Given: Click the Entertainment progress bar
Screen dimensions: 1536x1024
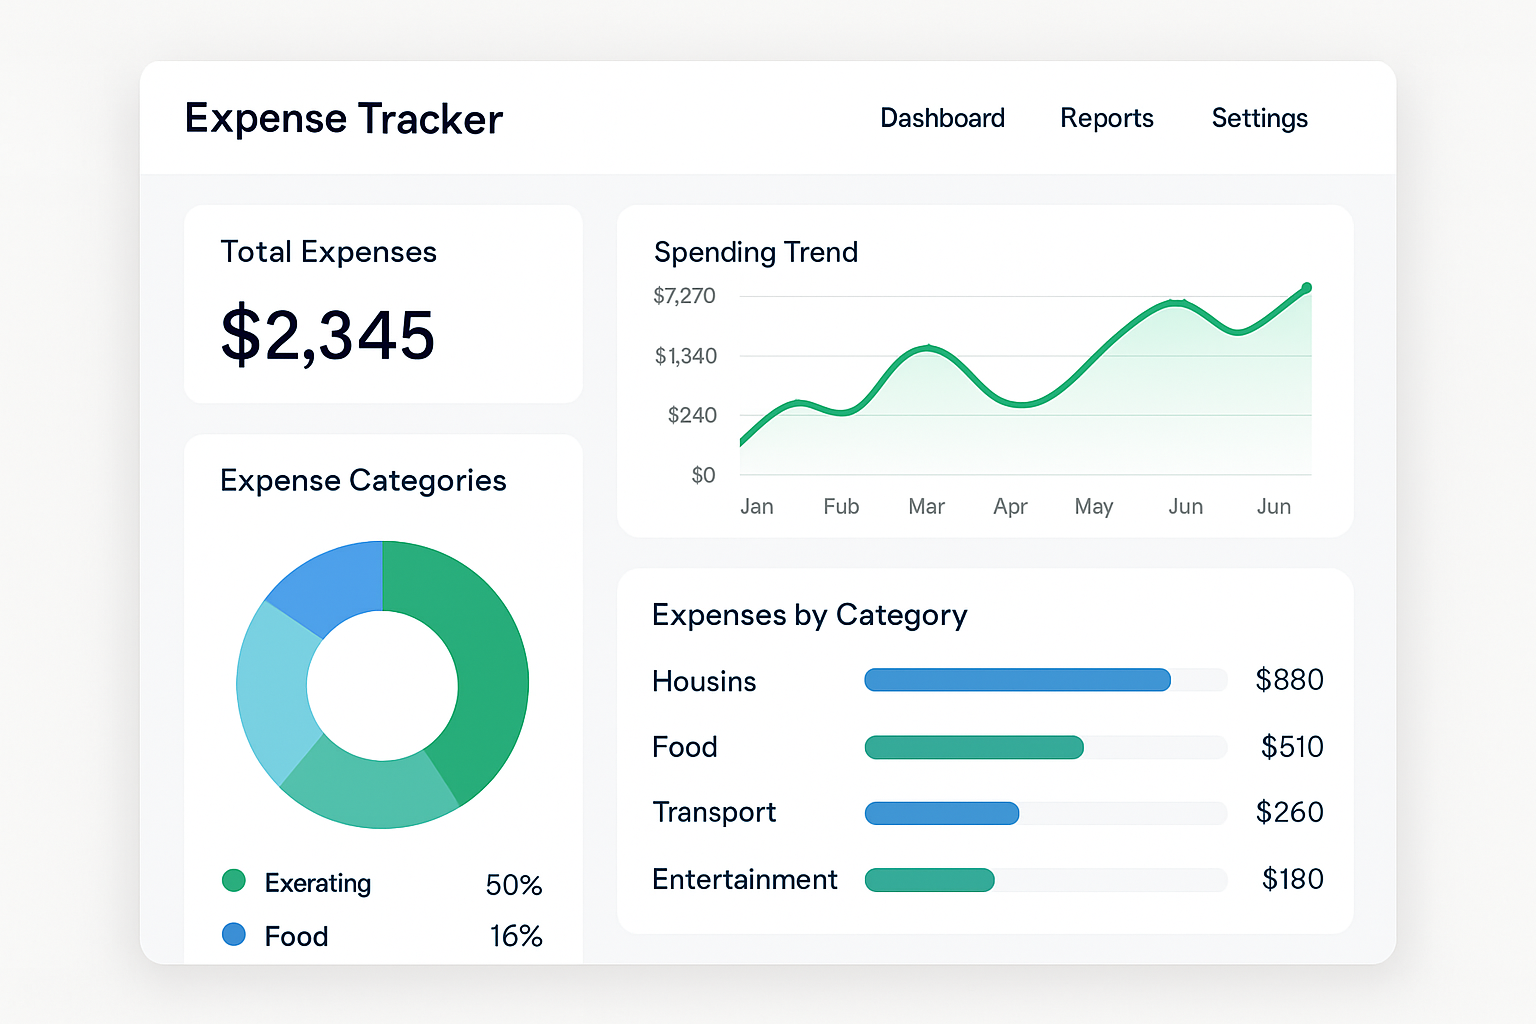Looking at the screenshot, I should (x=929, y=880).
